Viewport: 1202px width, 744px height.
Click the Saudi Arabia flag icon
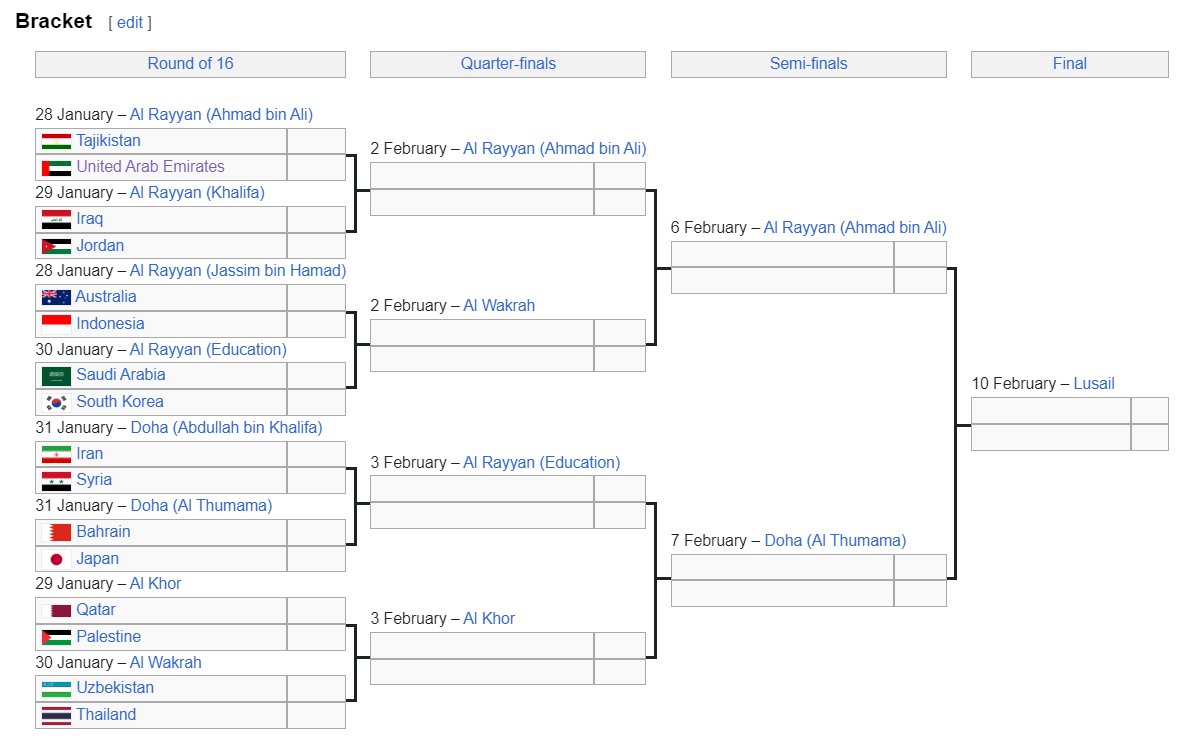pos(56,375)
